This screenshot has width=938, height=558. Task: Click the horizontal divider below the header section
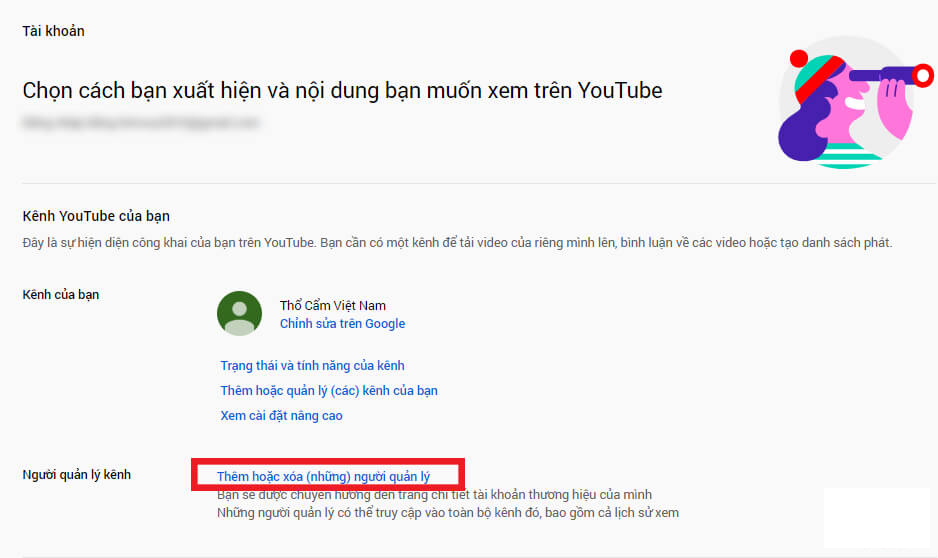479,183
